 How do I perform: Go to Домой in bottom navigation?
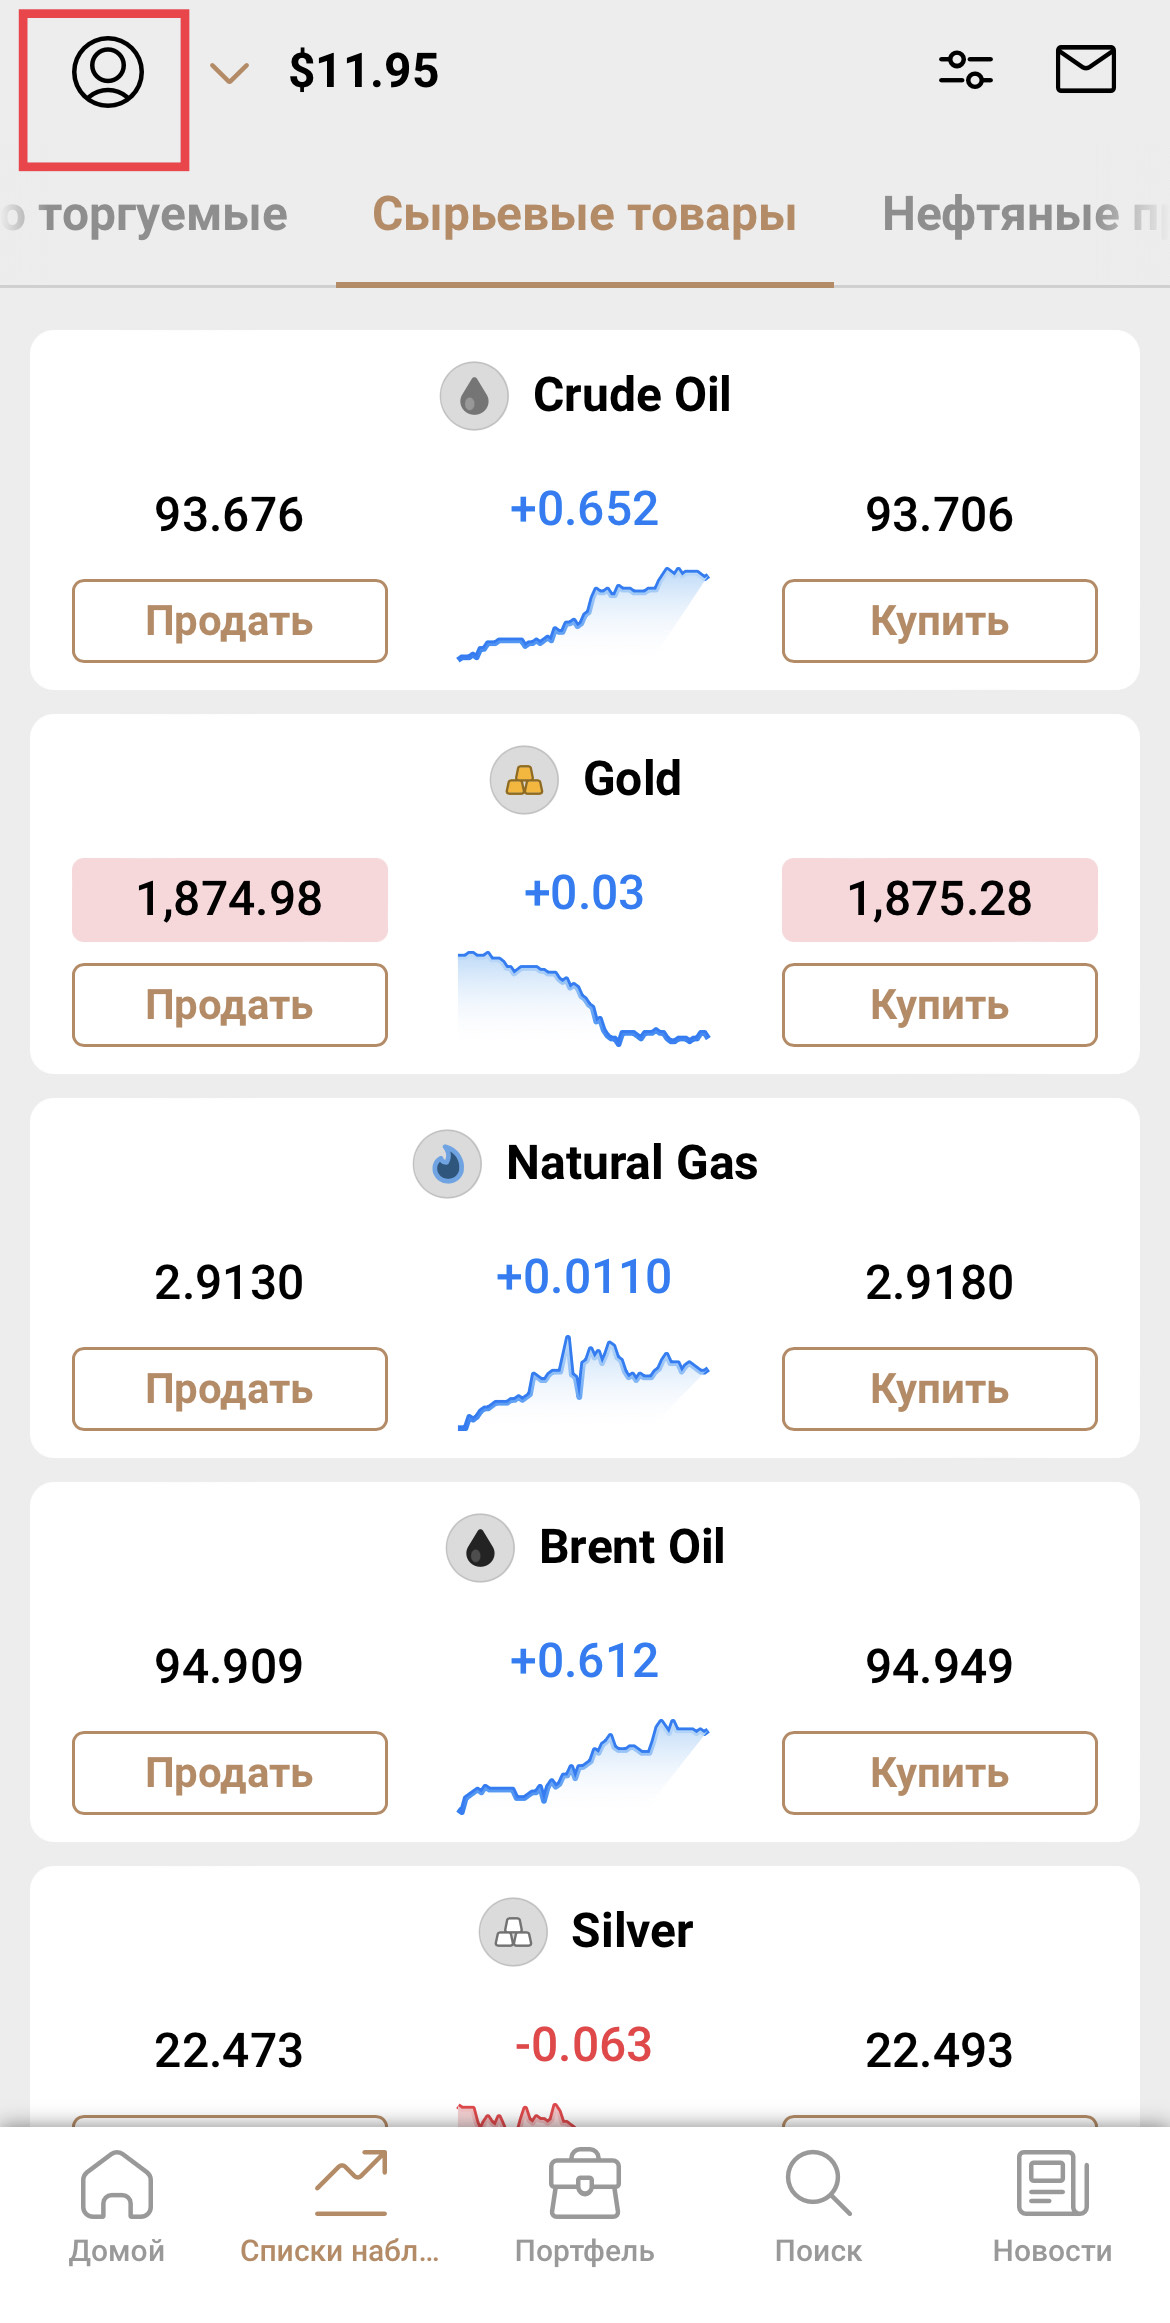pos(117,2206)
